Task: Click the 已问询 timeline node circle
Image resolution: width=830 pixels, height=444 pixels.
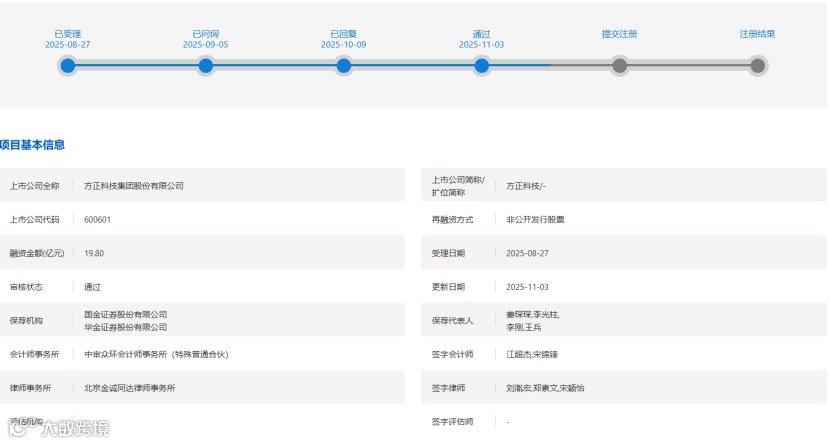Action: pos(205,66)
